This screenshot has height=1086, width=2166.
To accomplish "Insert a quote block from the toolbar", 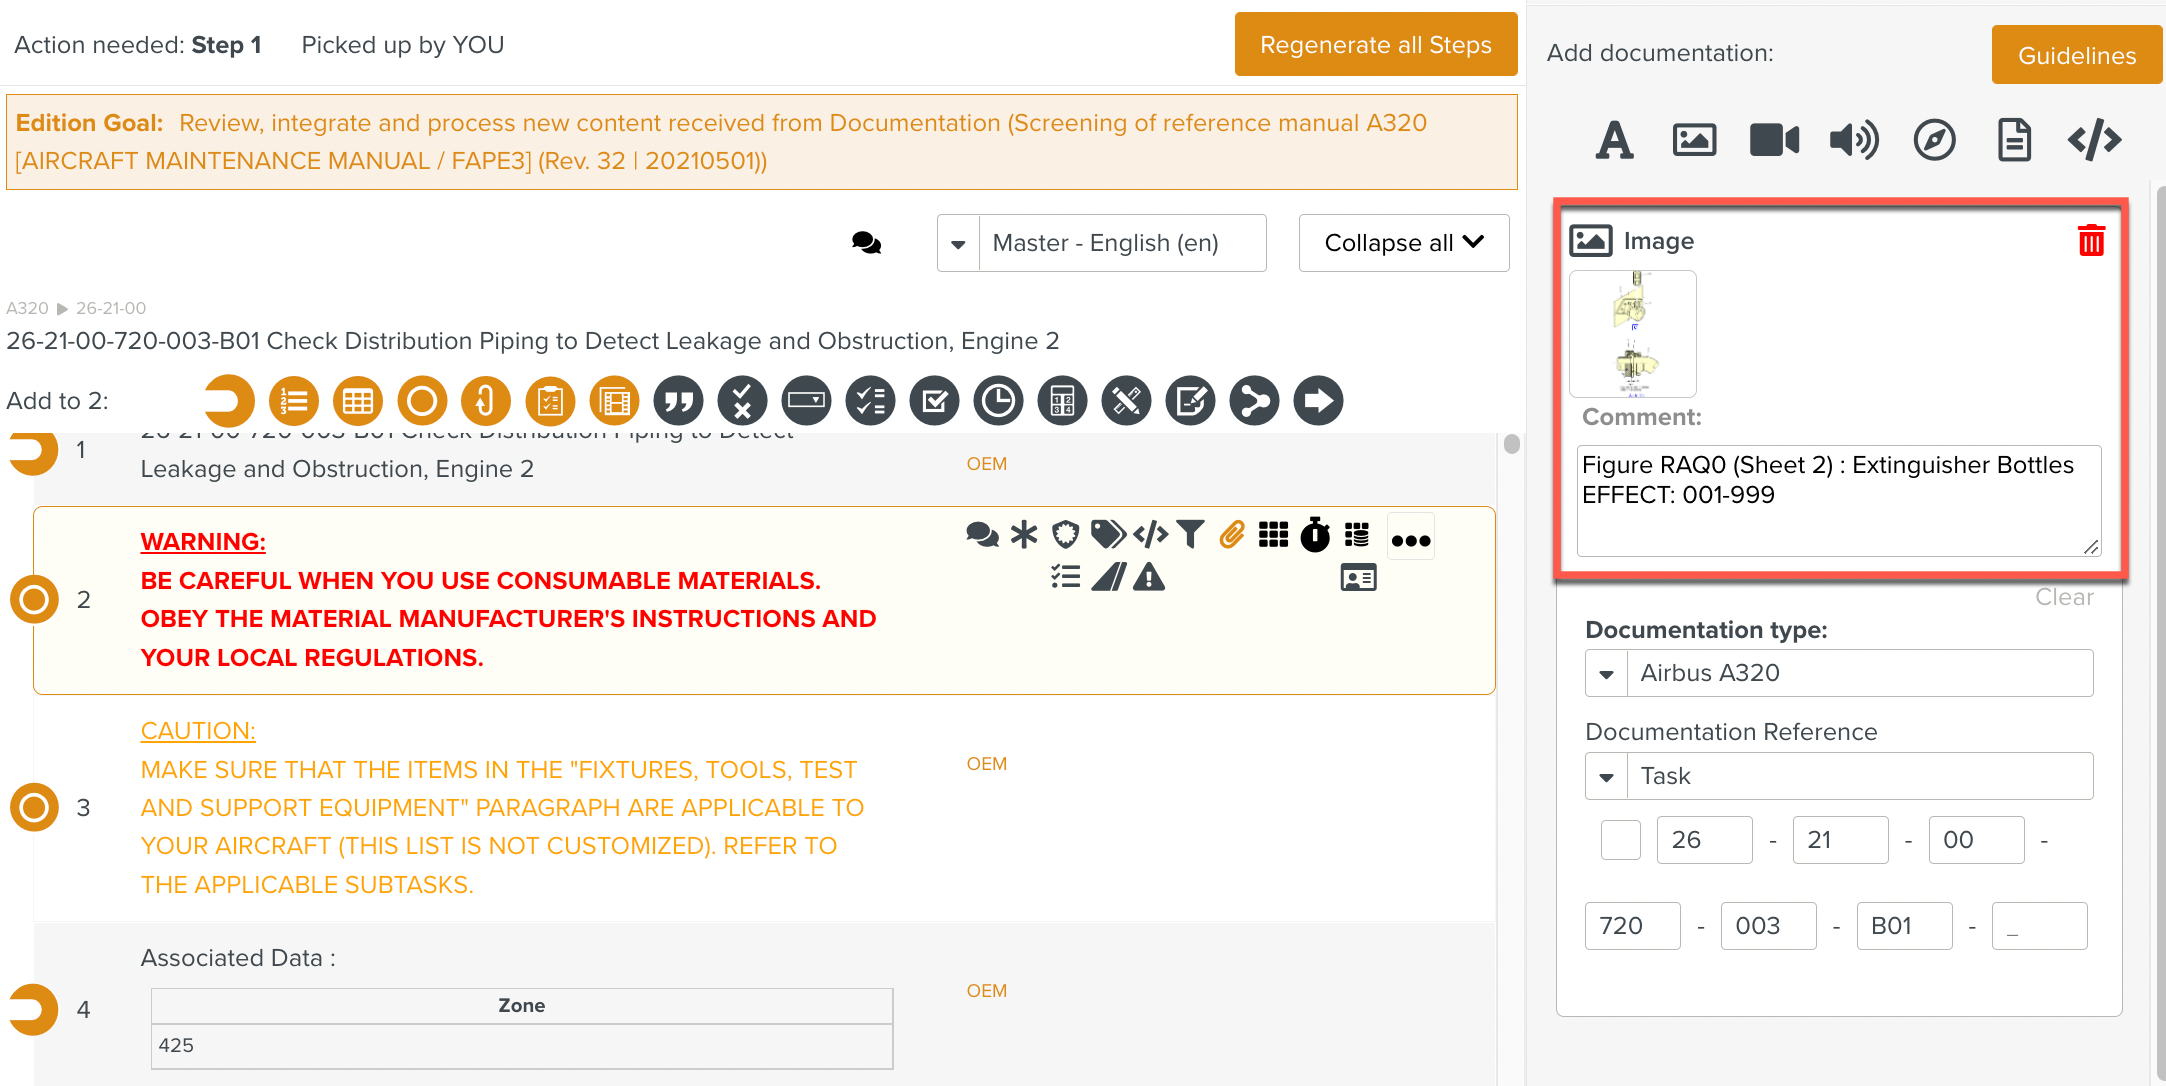I will coord(678,400).
